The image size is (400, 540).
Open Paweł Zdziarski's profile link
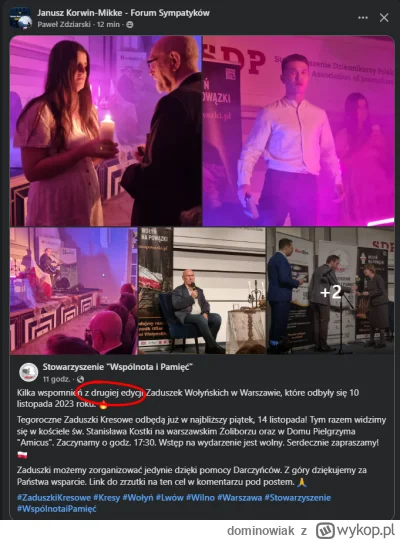pos(64,24)
